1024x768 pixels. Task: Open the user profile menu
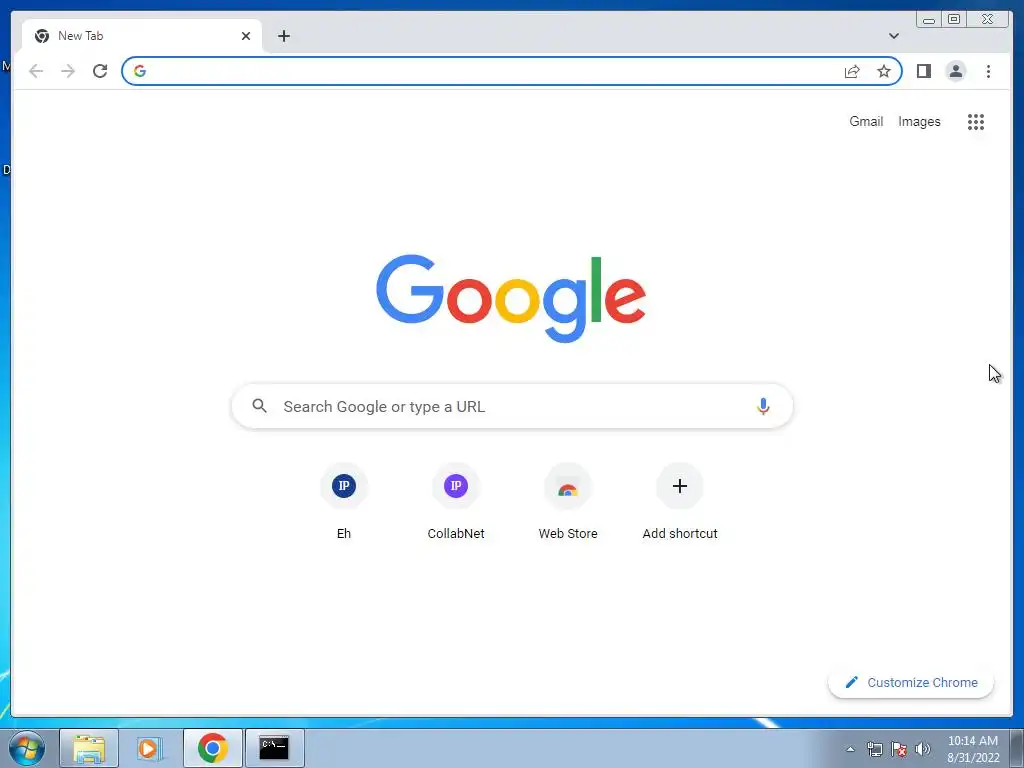click(x=955, y=71)
